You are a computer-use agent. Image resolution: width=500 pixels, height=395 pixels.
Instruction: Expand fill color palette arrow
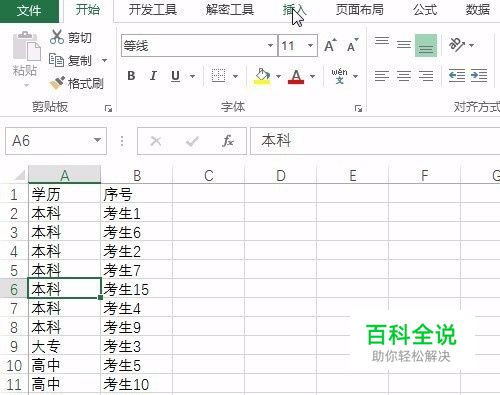(x=278, y=76)
